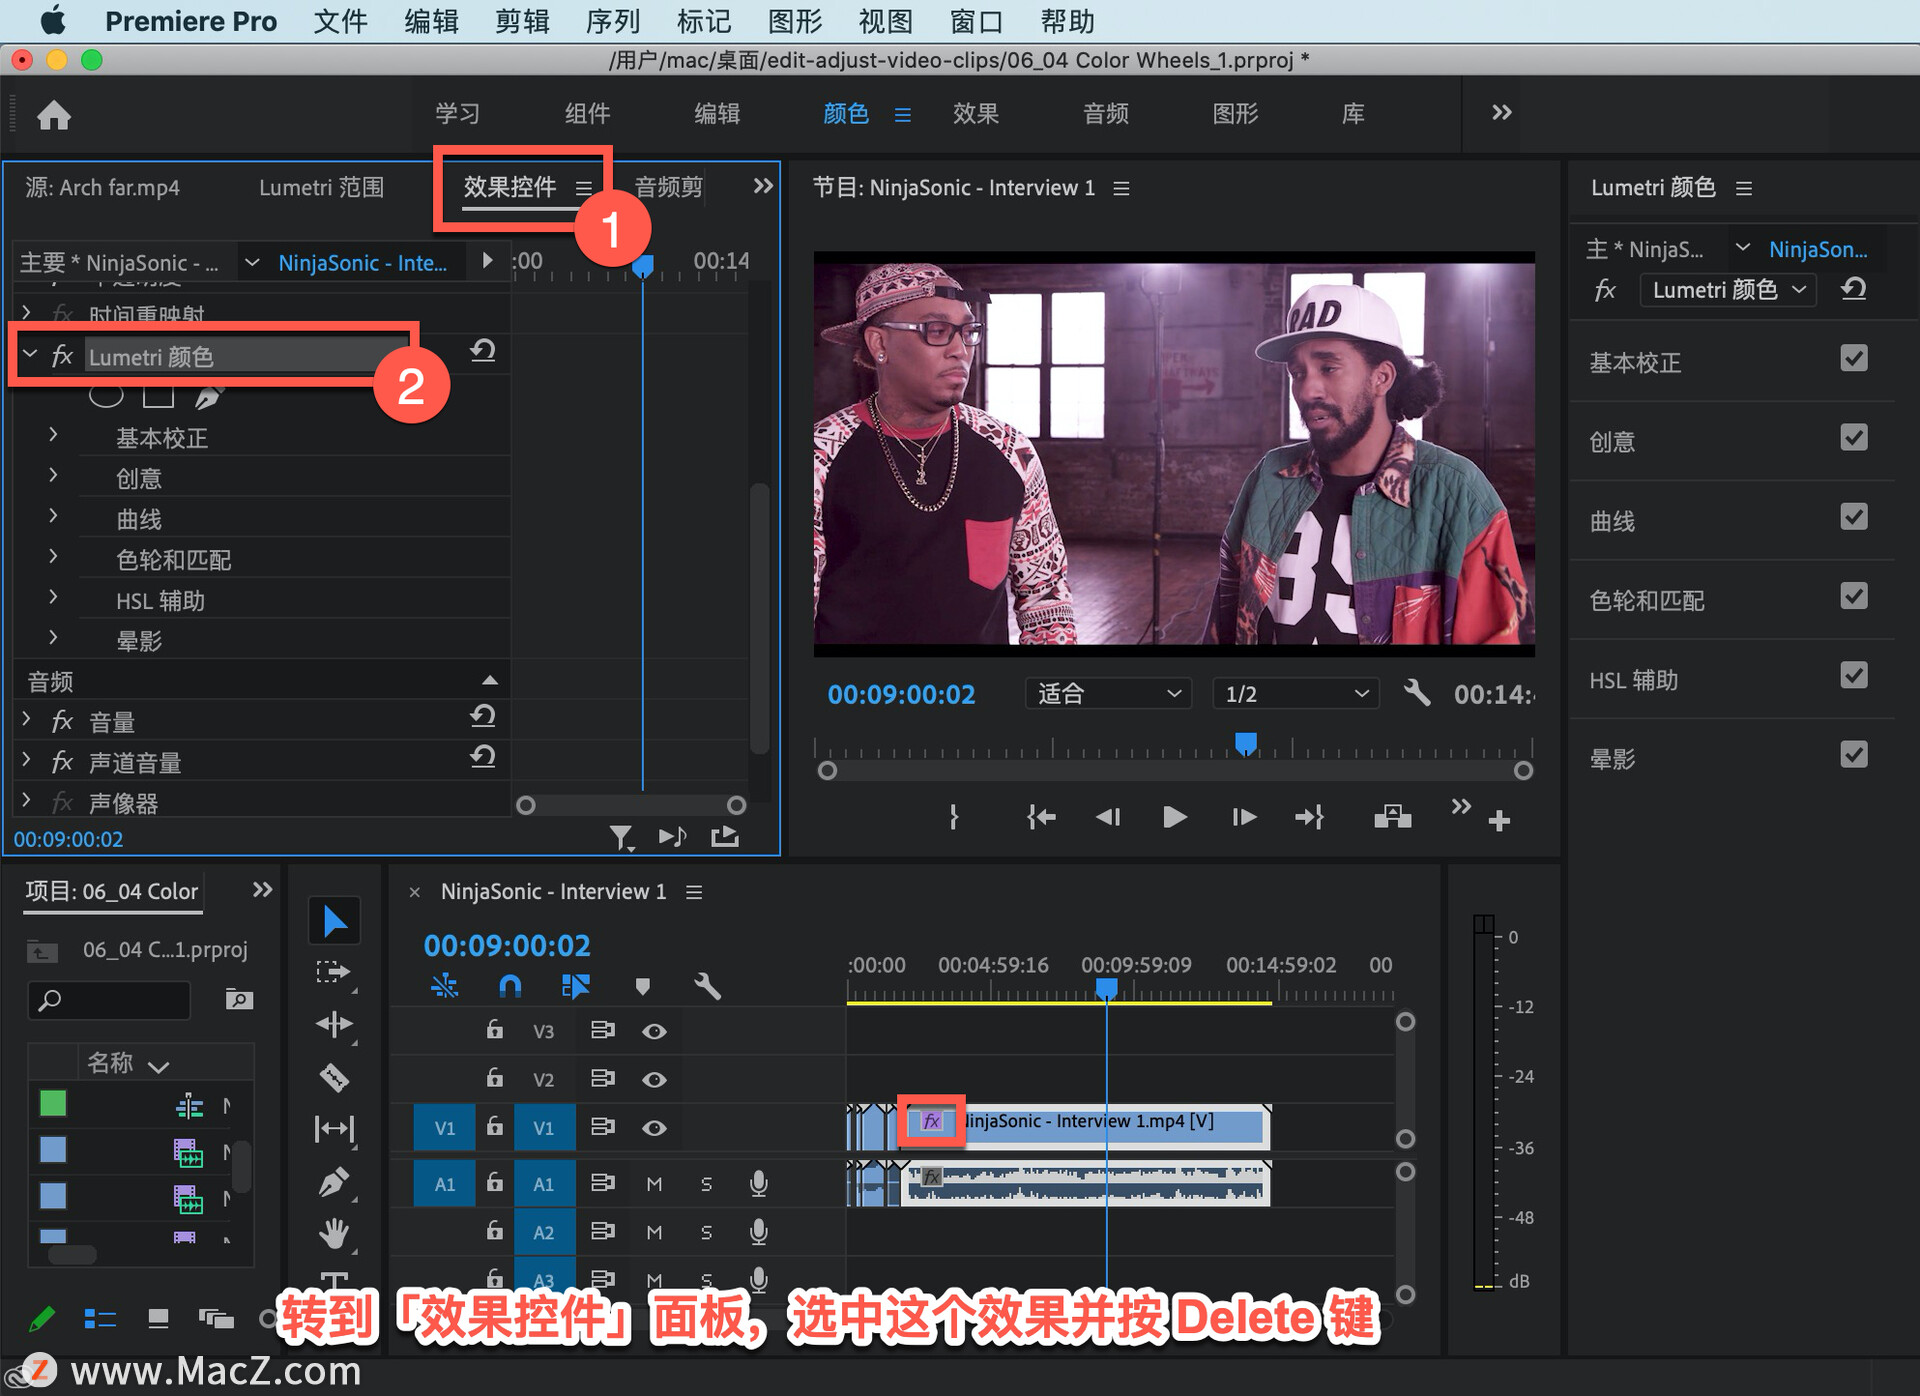Open the 序列 menu
This screenshot has height=1396, width=1920.
click(x=612, y=21)
